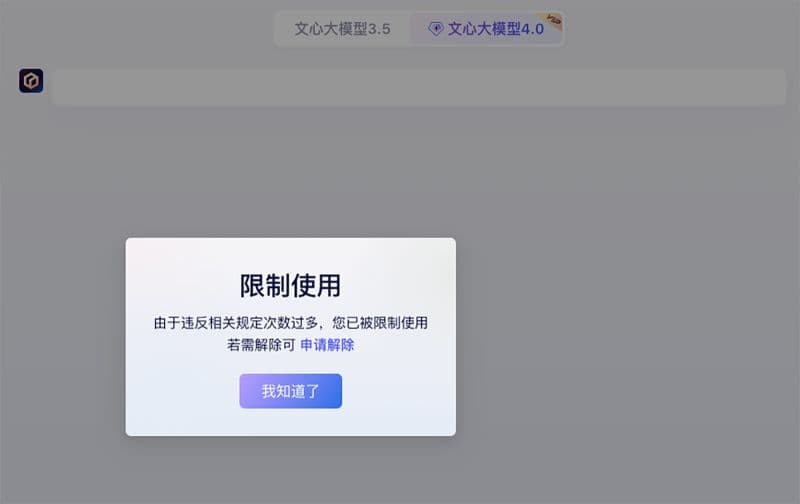
Task: Click the "3.5" version number in the tab
Action: coord(378,29)
